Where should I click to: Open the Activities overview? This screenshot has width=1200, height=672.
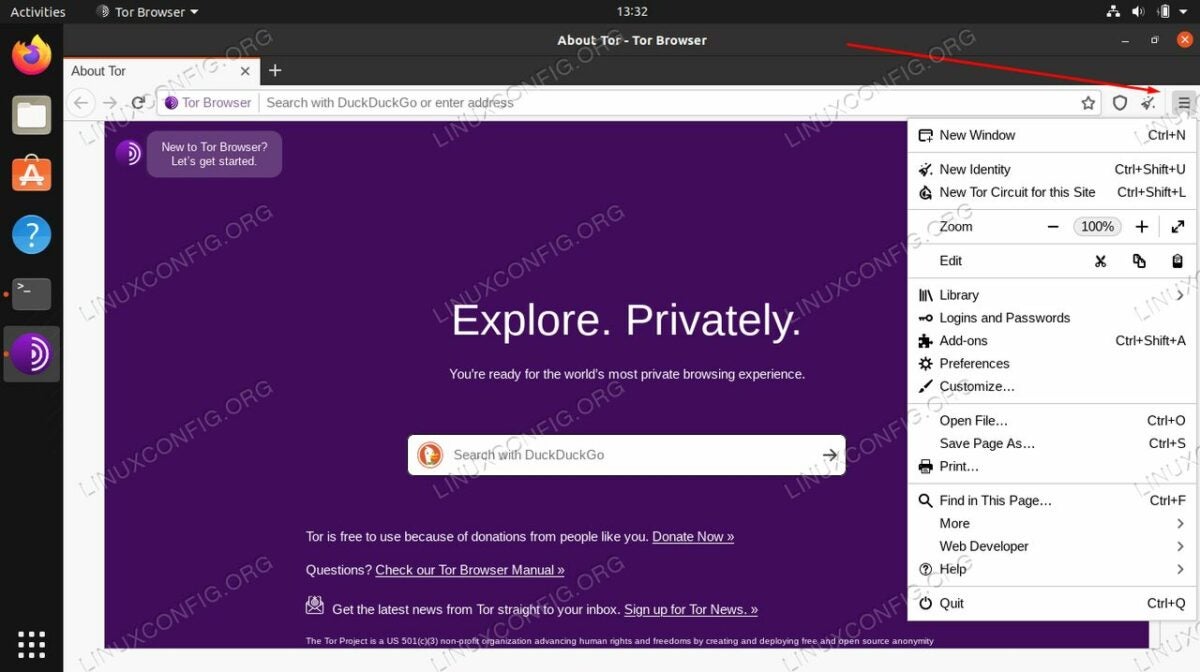tap(38, 12)
